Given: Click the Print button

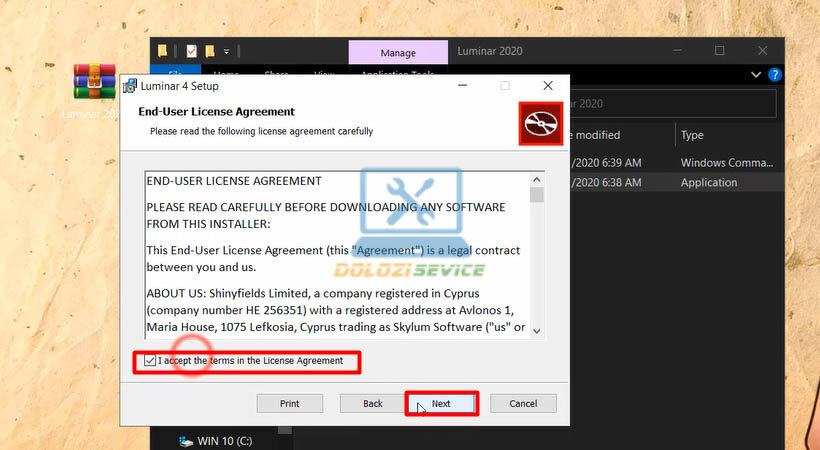Looking at the screenshot, I should [x=289, y=404].
